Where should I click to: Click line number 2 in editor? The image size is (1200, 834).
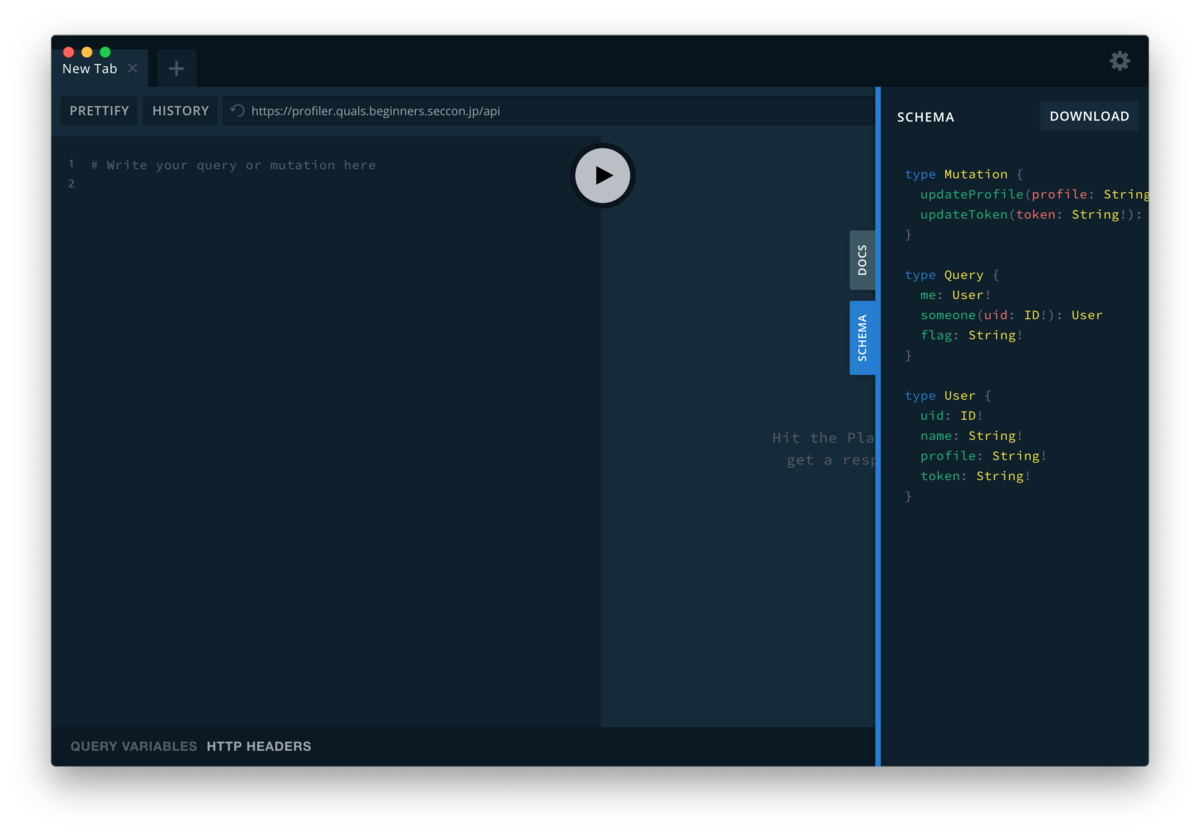click(x=71, y=184)
